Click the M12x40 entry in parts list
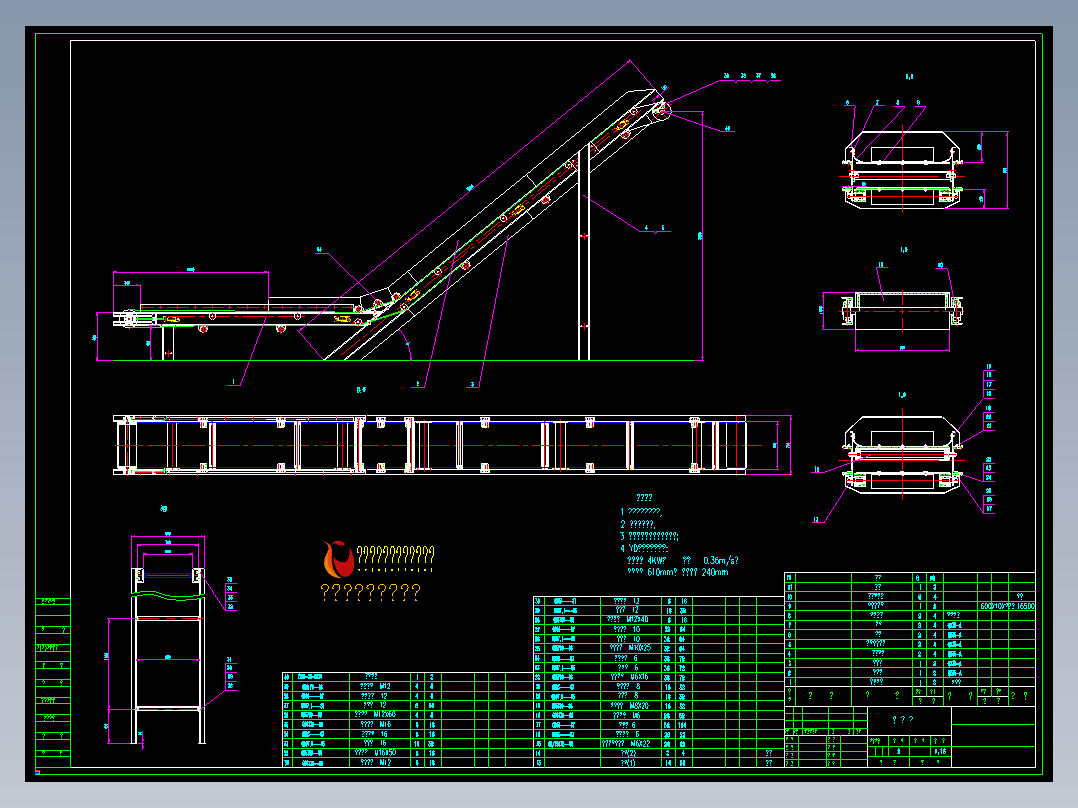The width and height of the screenshot is (1078, 808). click(x=627, y=620)
